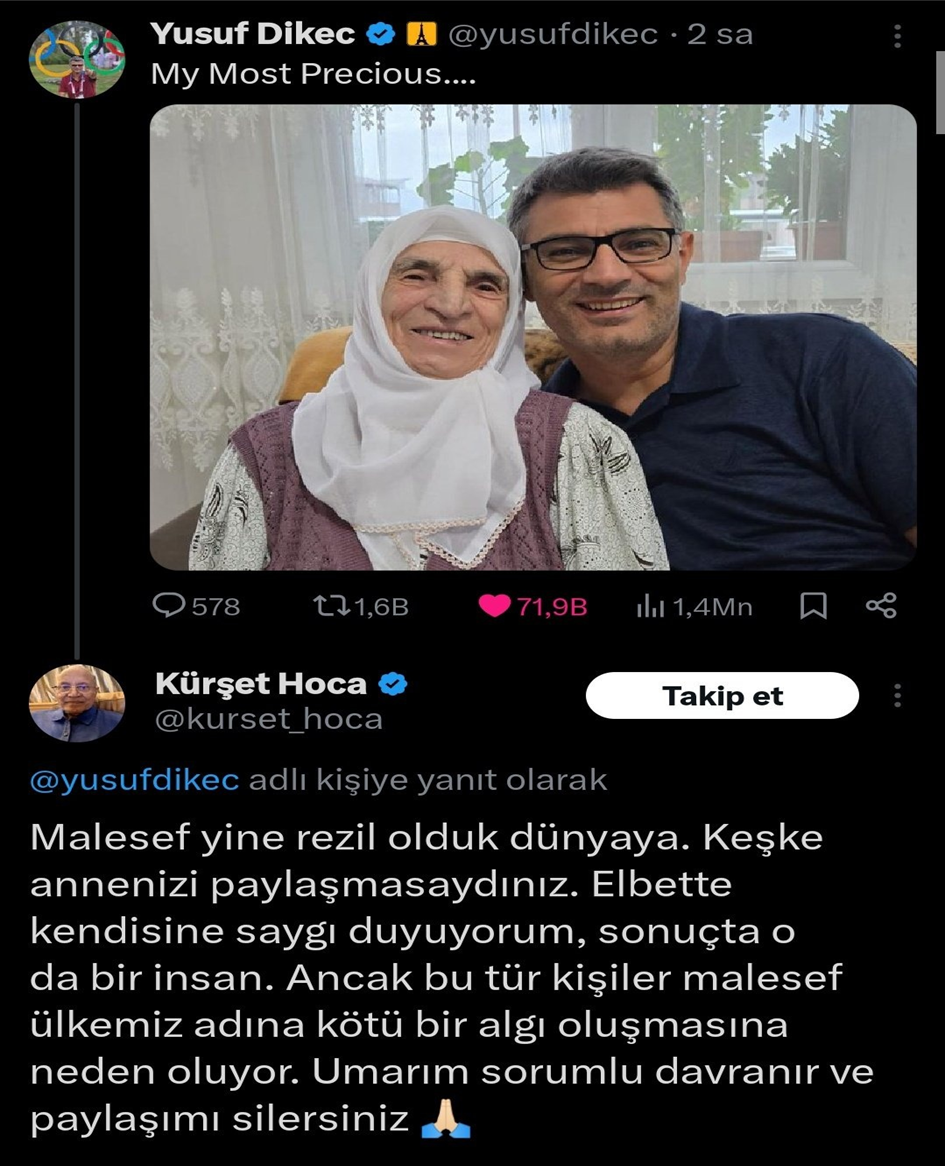Click Kürşet Hoca verified checkmark badge

click(393, 684)
